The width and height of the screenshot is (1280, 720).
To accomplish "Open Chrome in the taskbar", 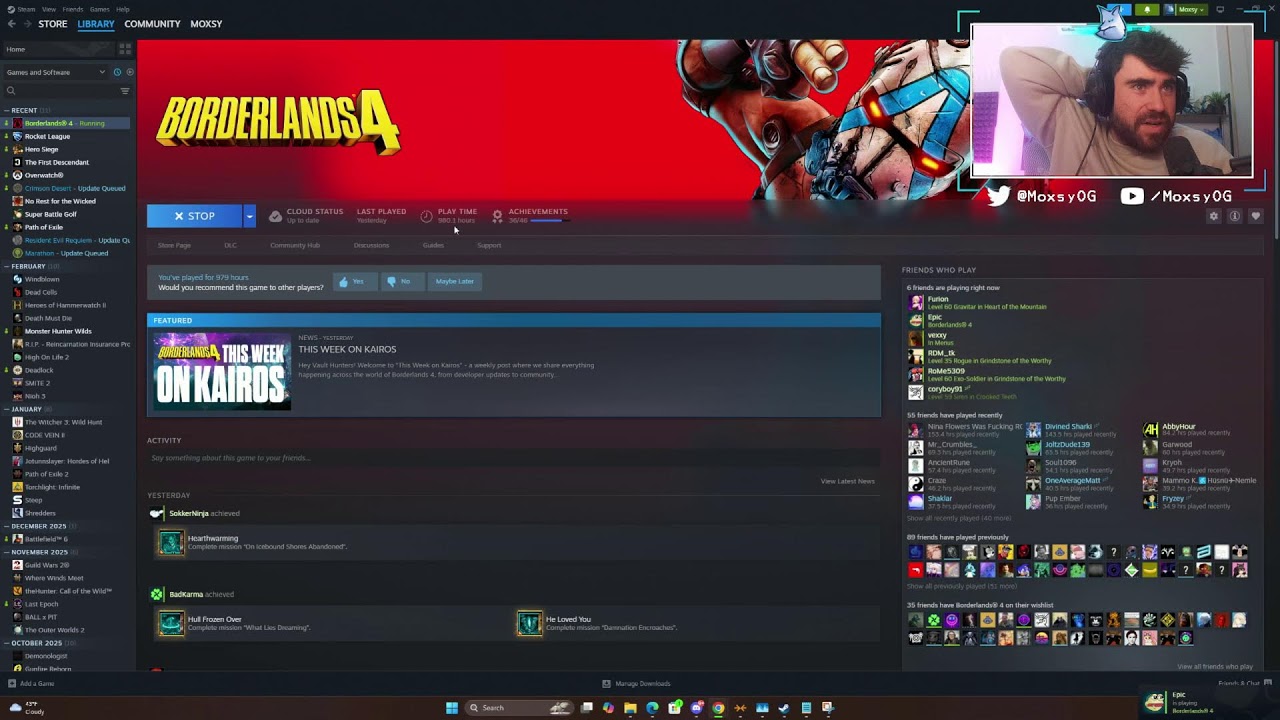I will point(718,708).
